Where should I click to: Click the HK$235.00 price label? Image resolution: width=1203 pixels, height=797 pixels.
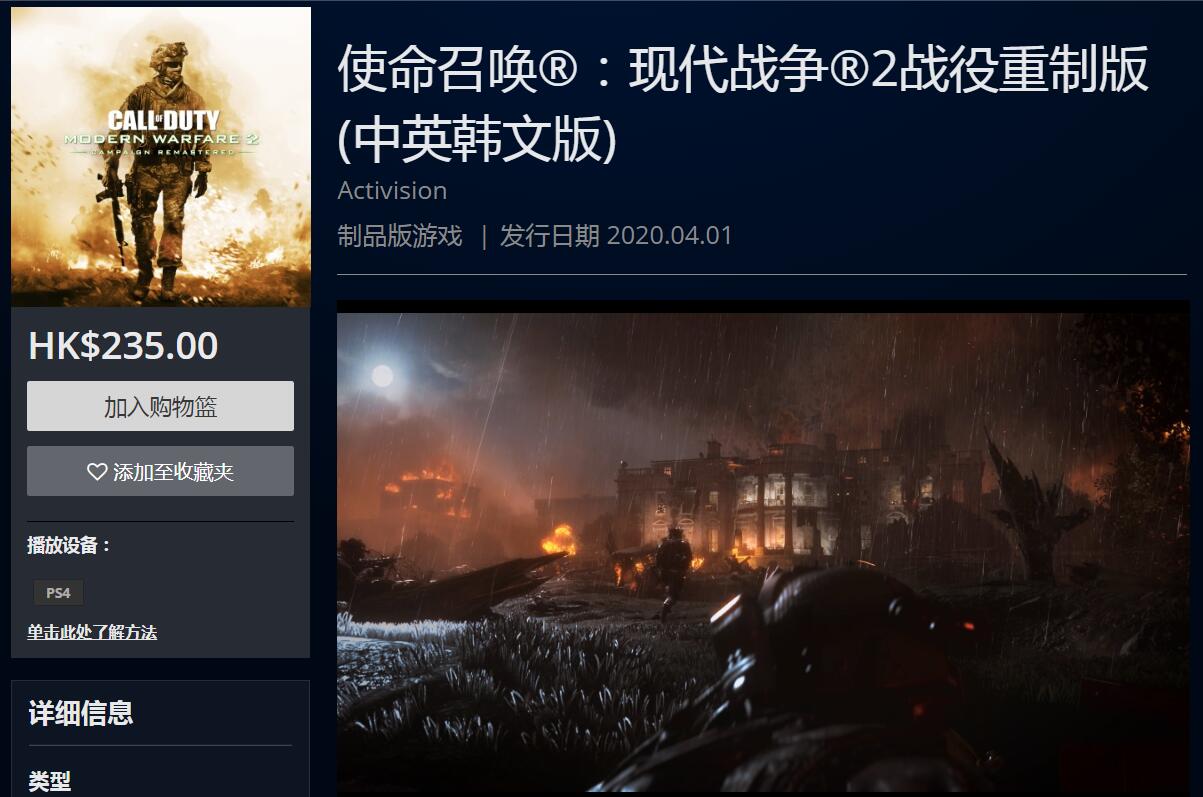tap(123, 346)
